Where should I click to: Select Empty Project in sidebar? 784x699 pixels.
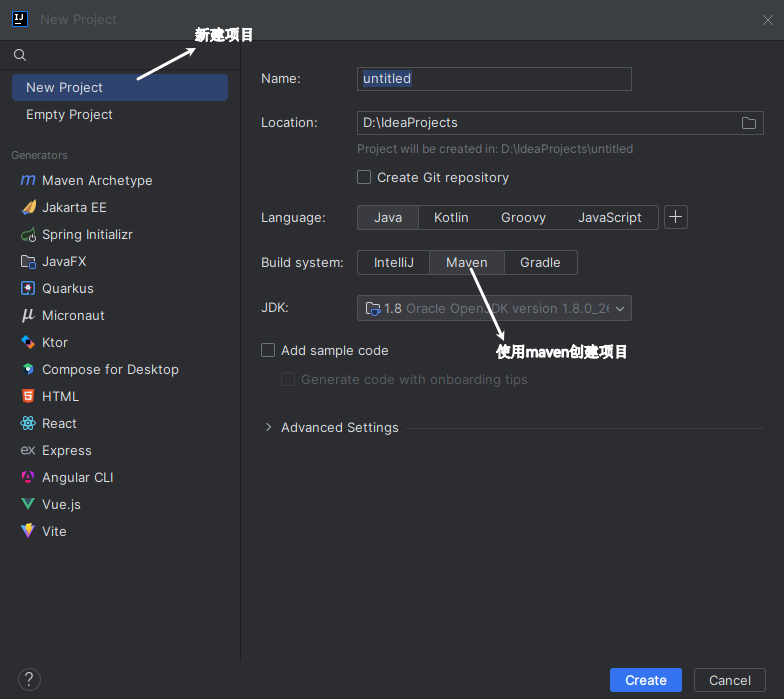120,114
